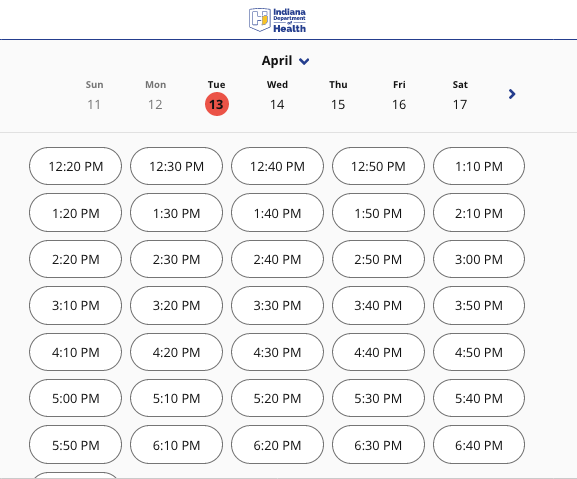Reserve the 5:10 PM time

[176, 398]
